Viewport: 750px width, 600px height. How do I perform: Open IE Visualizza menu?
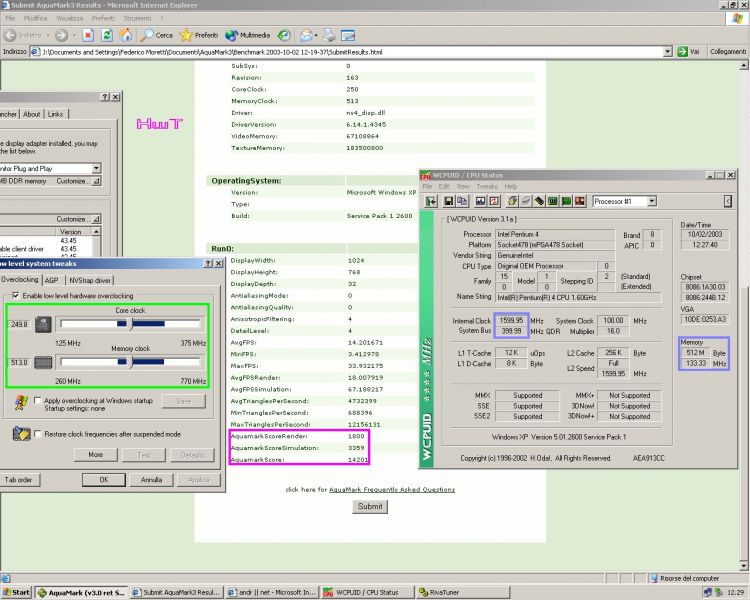(69, 18)
